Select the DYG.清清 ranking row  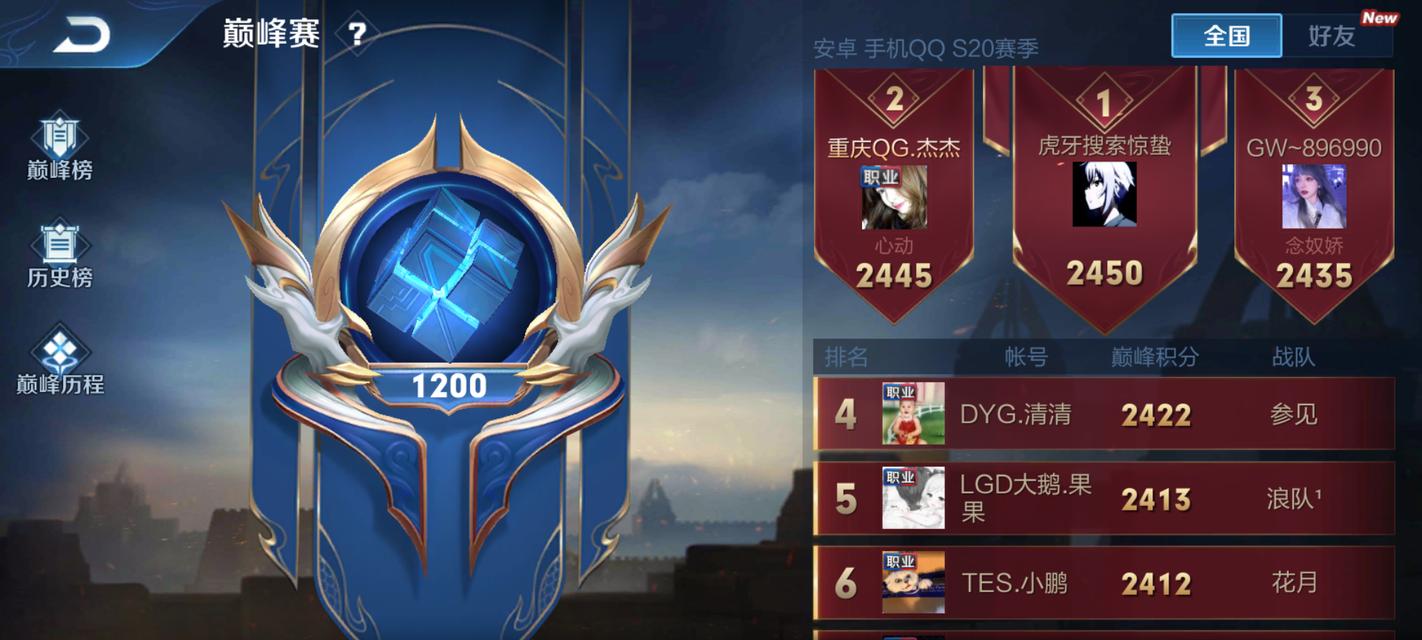click(1105, 413)
